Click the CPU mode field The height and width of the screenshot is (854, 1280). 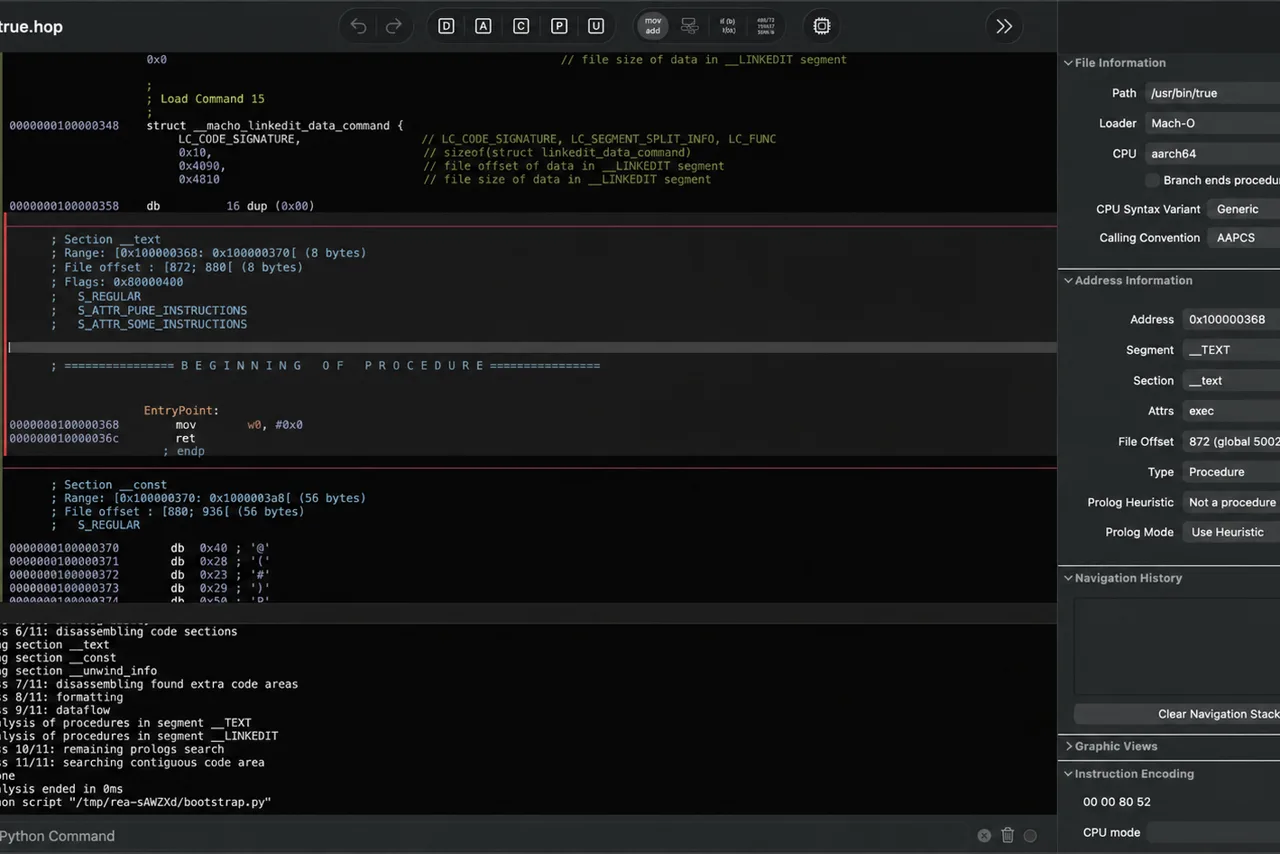point(1212,832)
